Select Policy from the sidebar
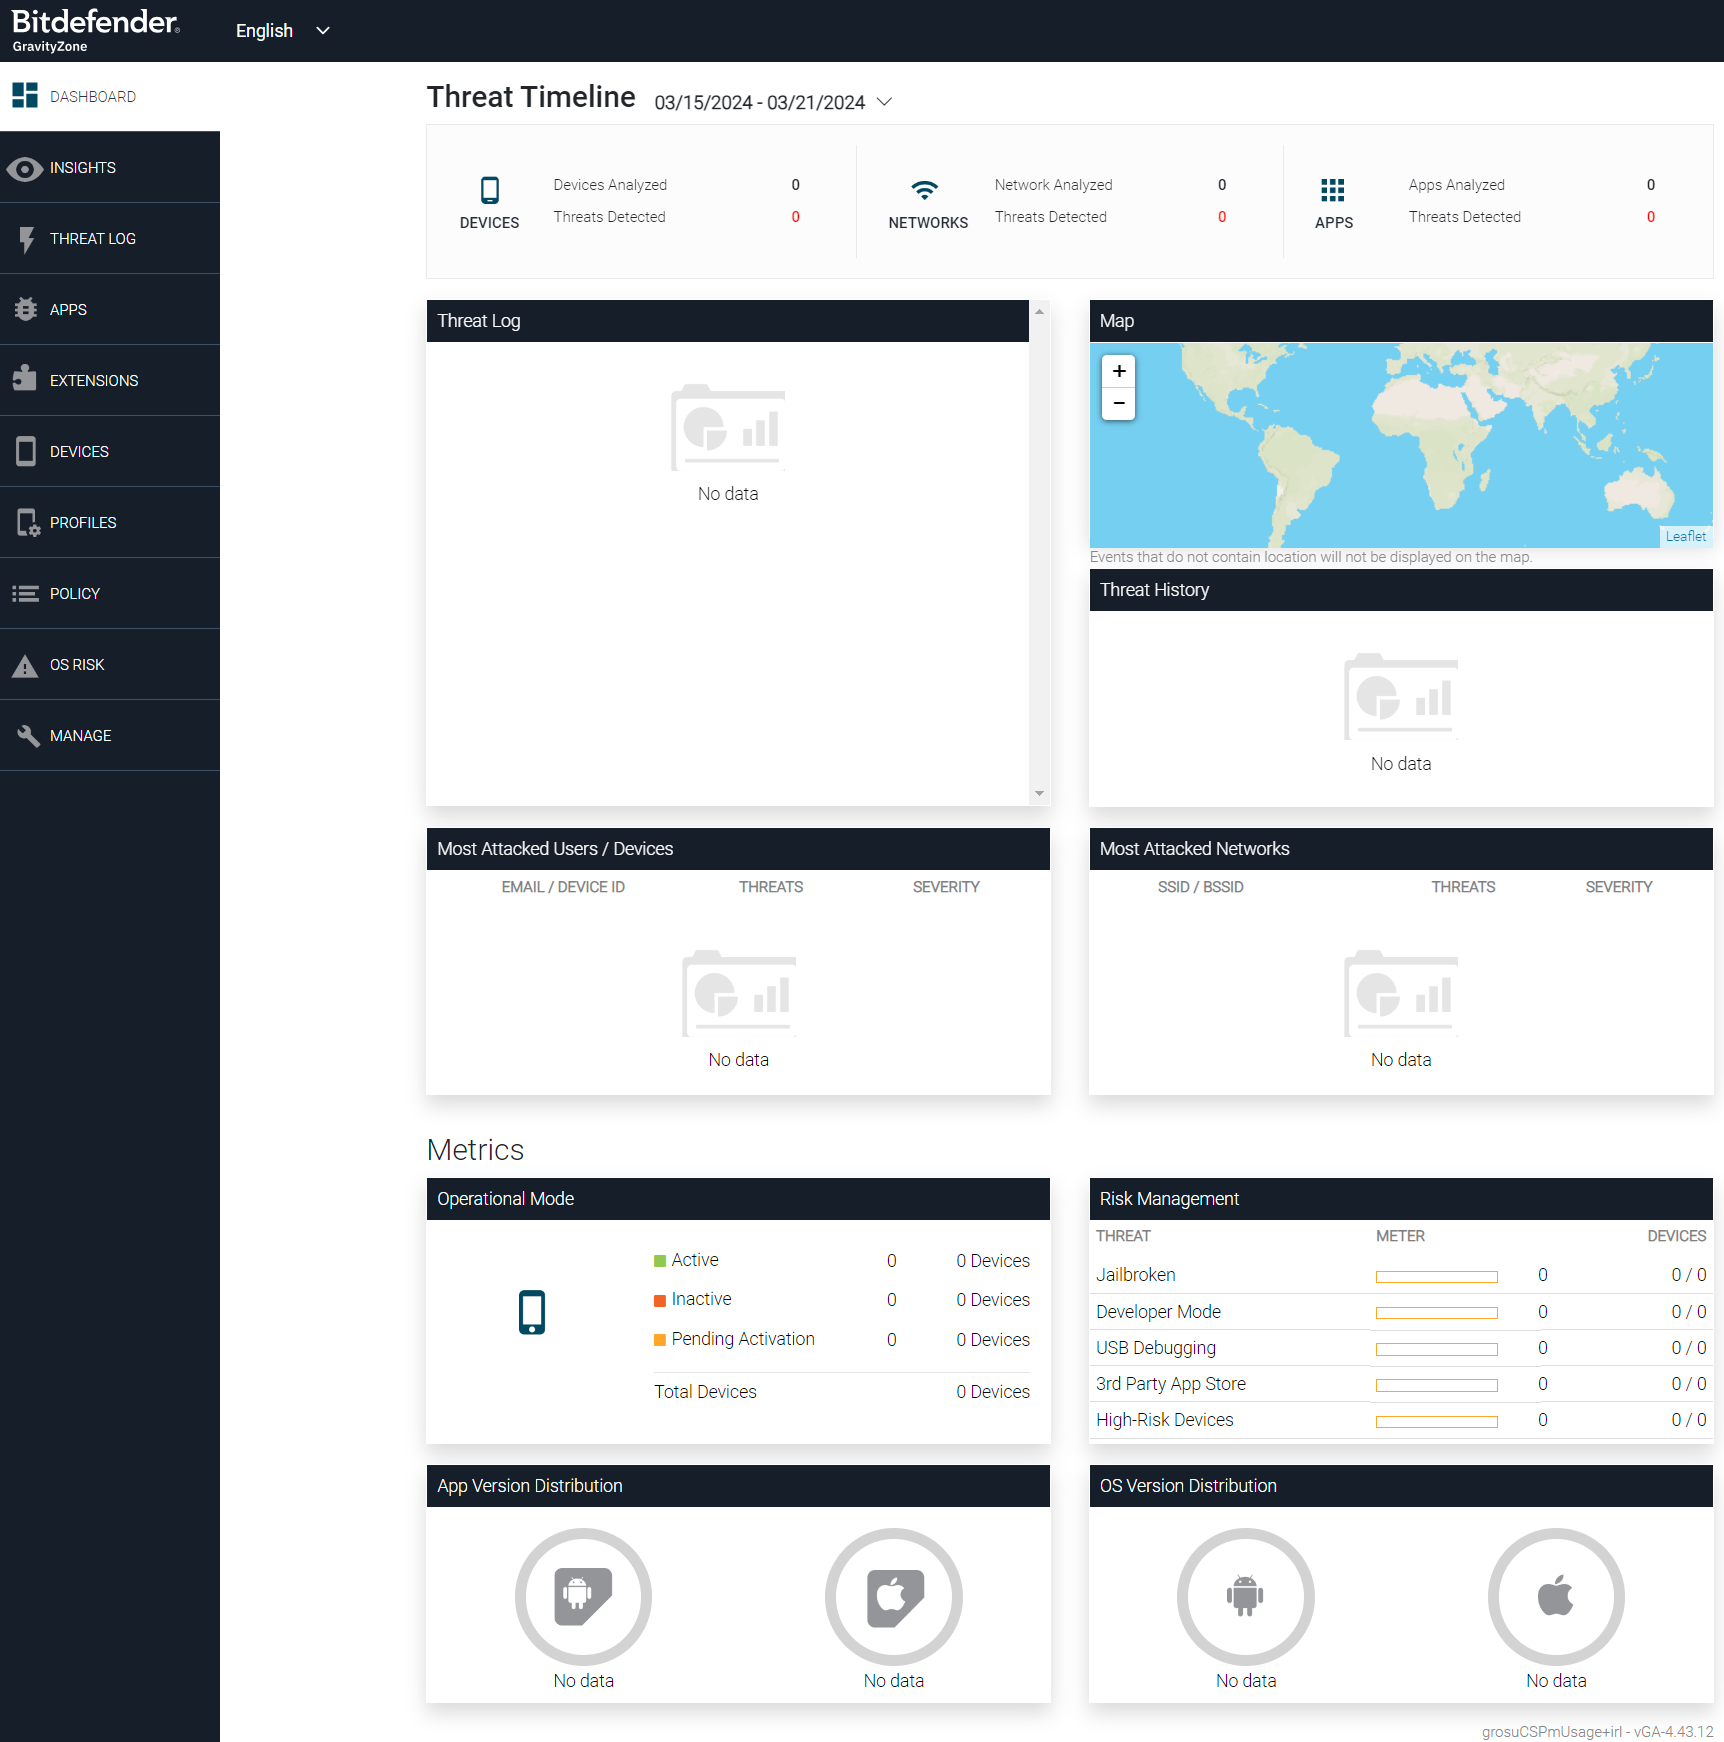 pos(74,593)
